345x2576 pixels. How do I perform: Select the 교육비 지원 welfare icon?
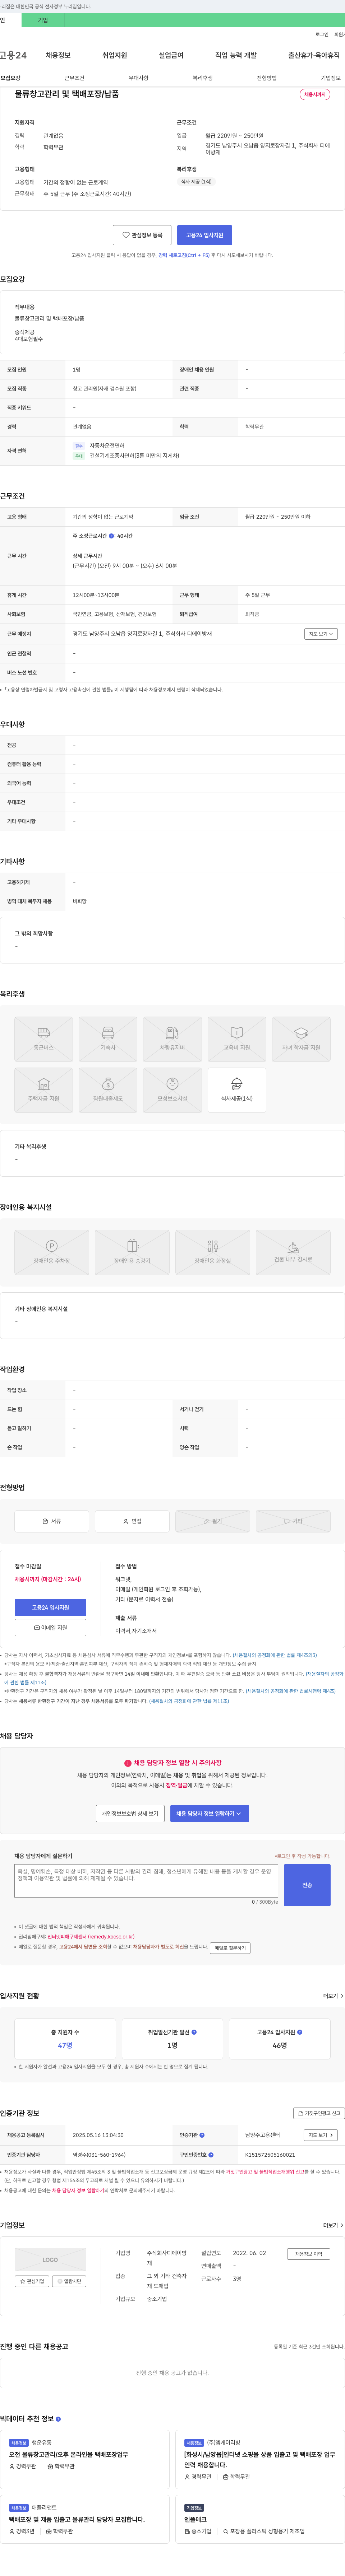tap(237, 1038)
